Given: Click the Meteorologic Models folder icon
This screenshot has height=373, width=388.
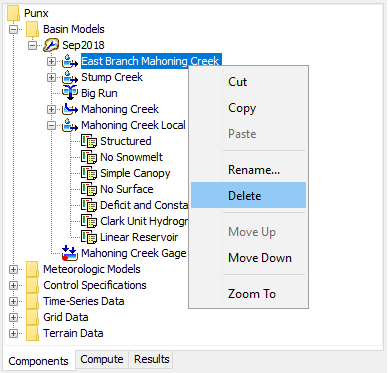Looking at the screenshot, I should coord(32,269).
